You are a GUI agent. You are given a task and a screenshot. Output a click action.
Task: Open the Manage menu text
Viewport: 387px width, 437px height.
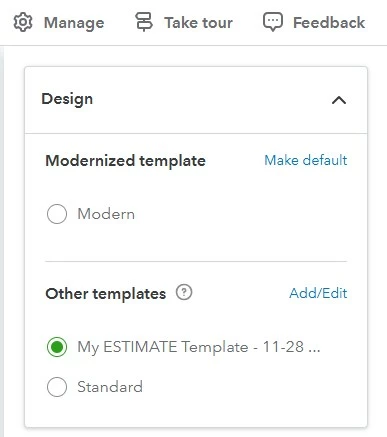point(74,23)
